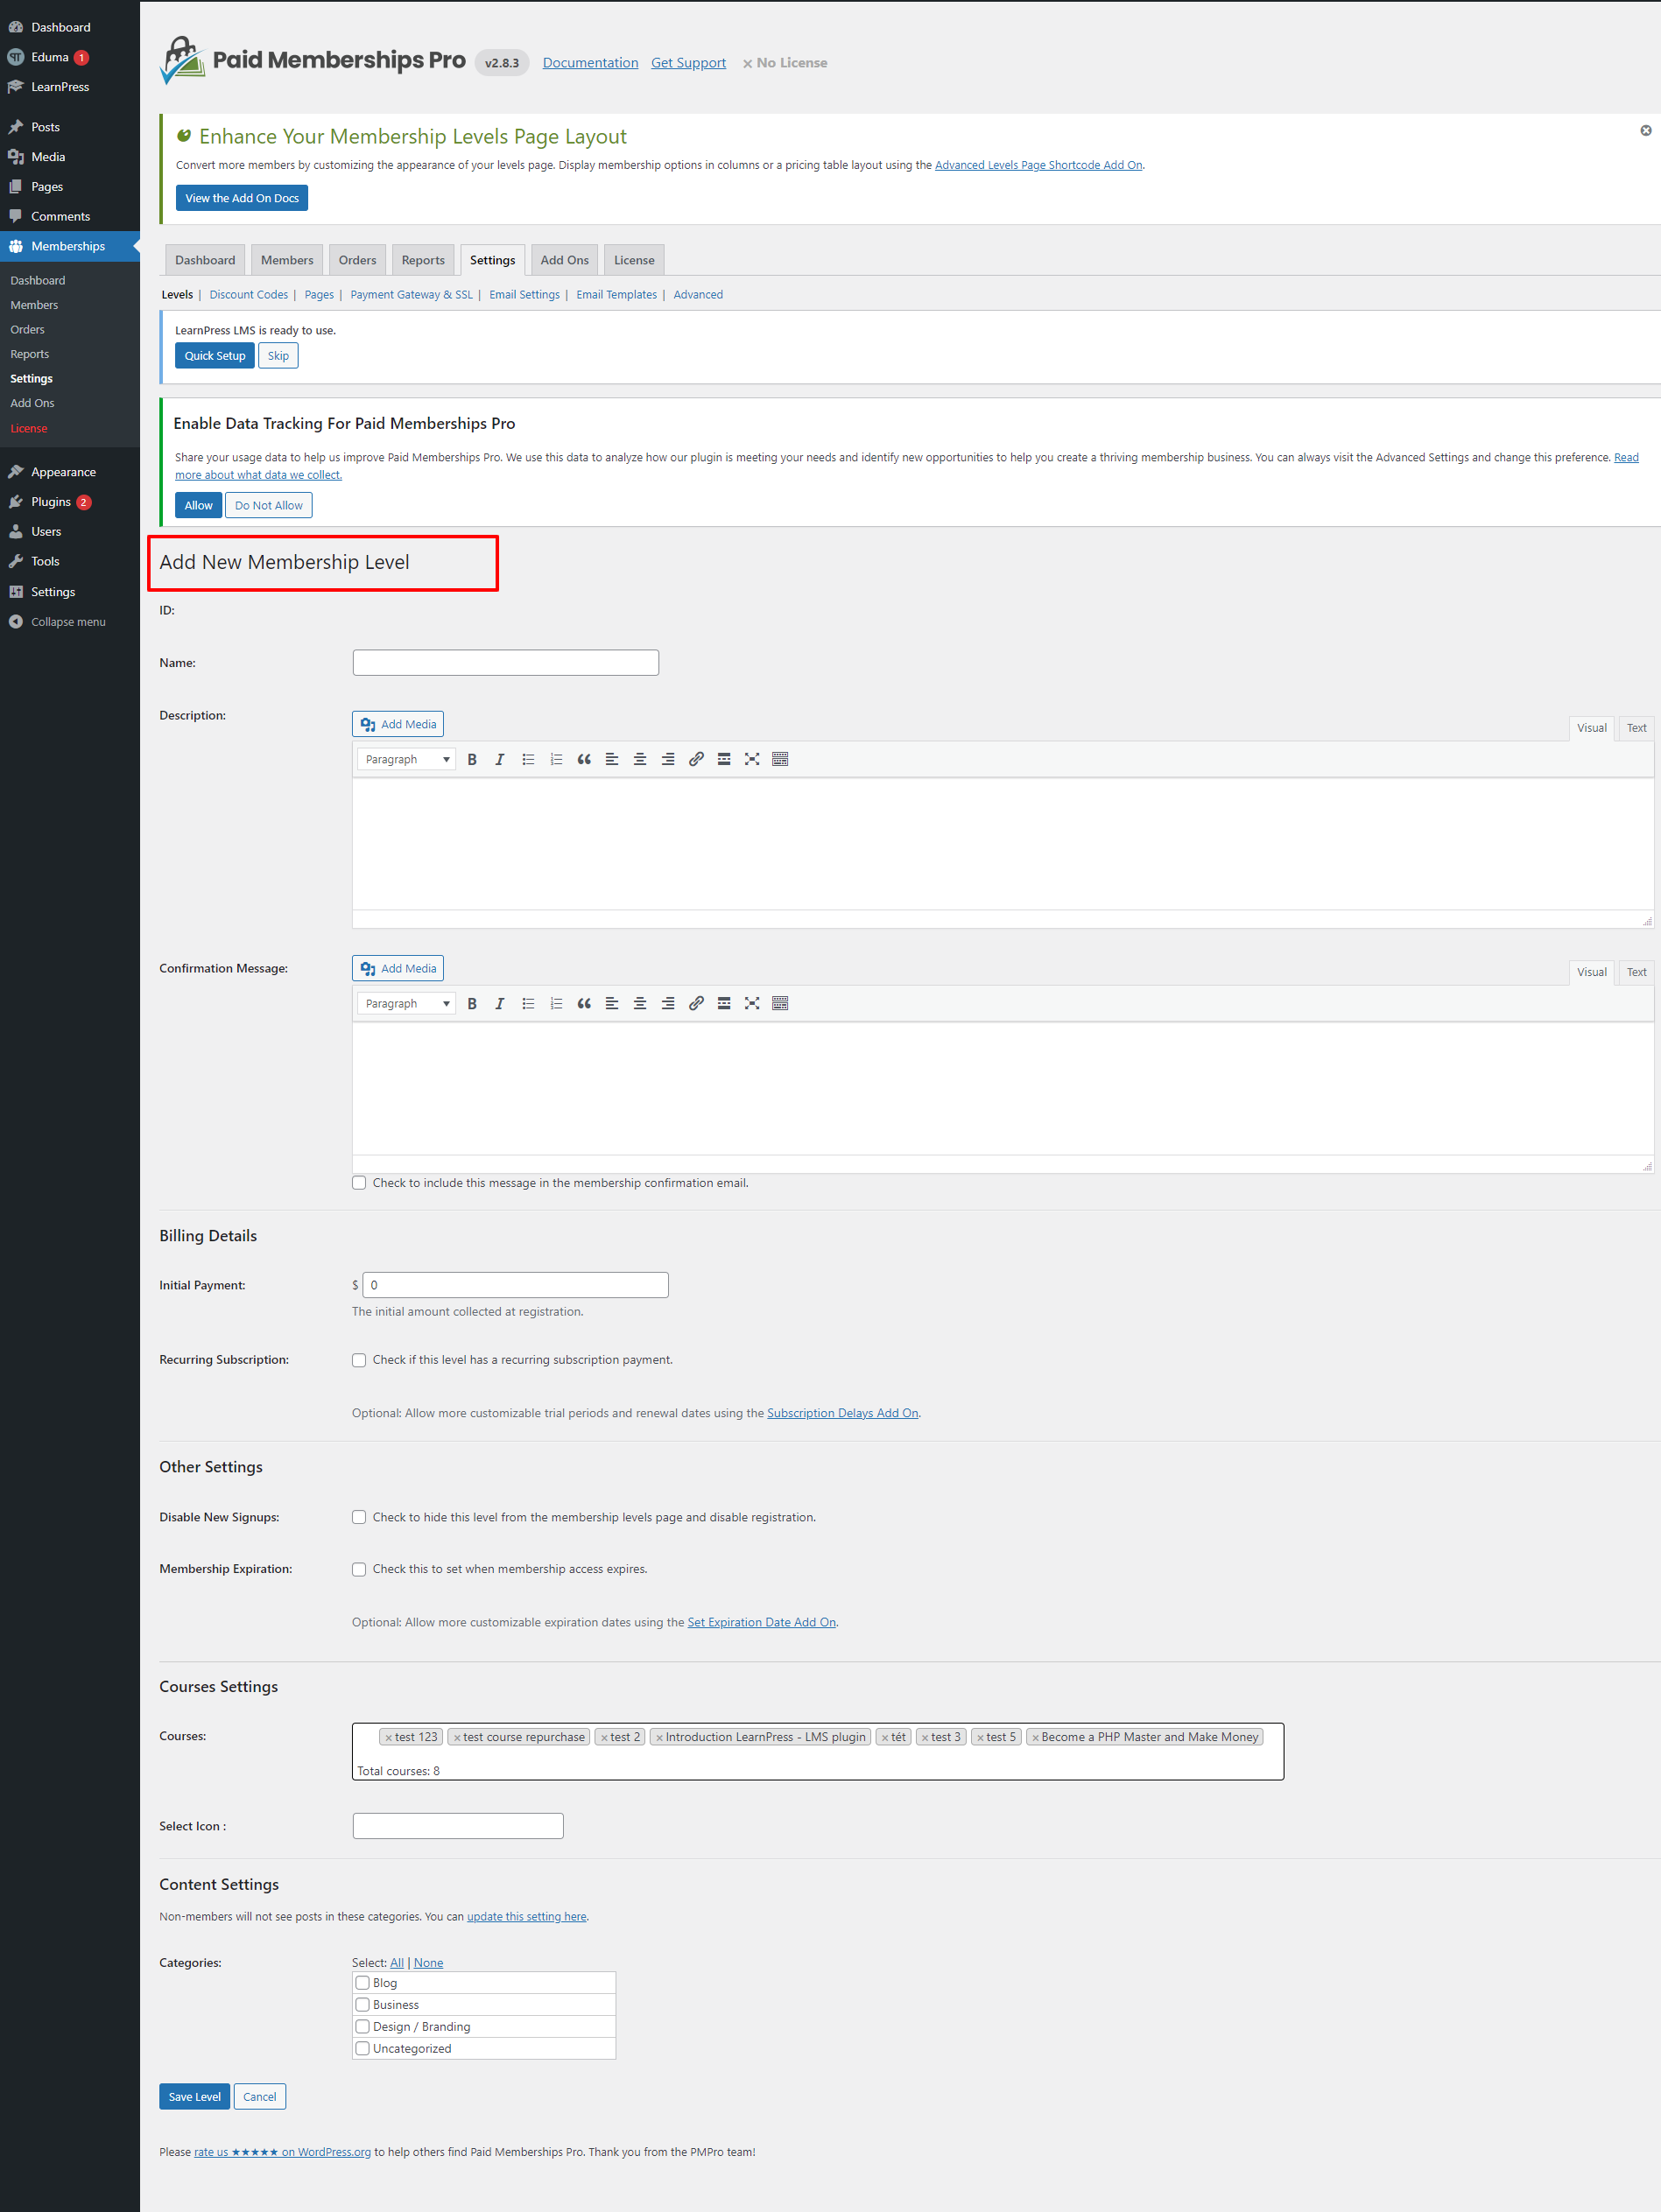Screen dimensions: 1661x2212
Task: Click inside the Courses selection box
Action: pos(818,1752)
